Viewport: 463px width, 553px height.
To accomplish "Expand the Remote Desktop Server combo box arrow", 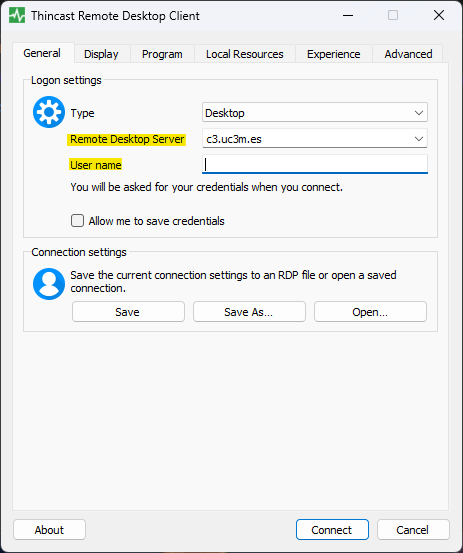I will coord(419,139).
